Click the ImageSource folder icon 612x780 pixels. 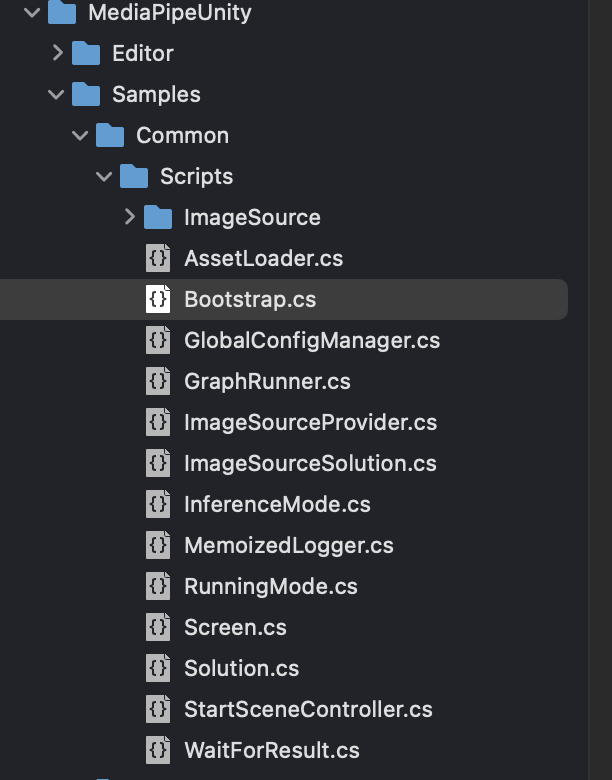coord(158,217)
